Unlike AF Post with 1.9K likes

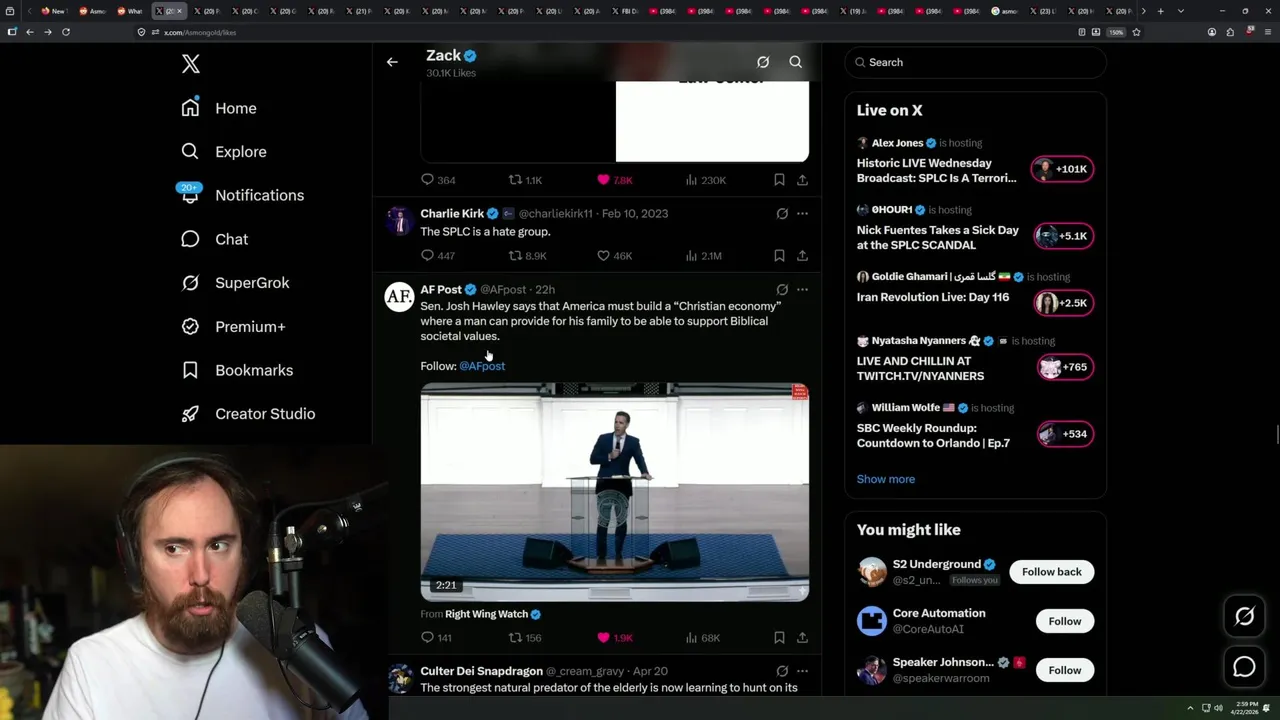tap(614, 638)
